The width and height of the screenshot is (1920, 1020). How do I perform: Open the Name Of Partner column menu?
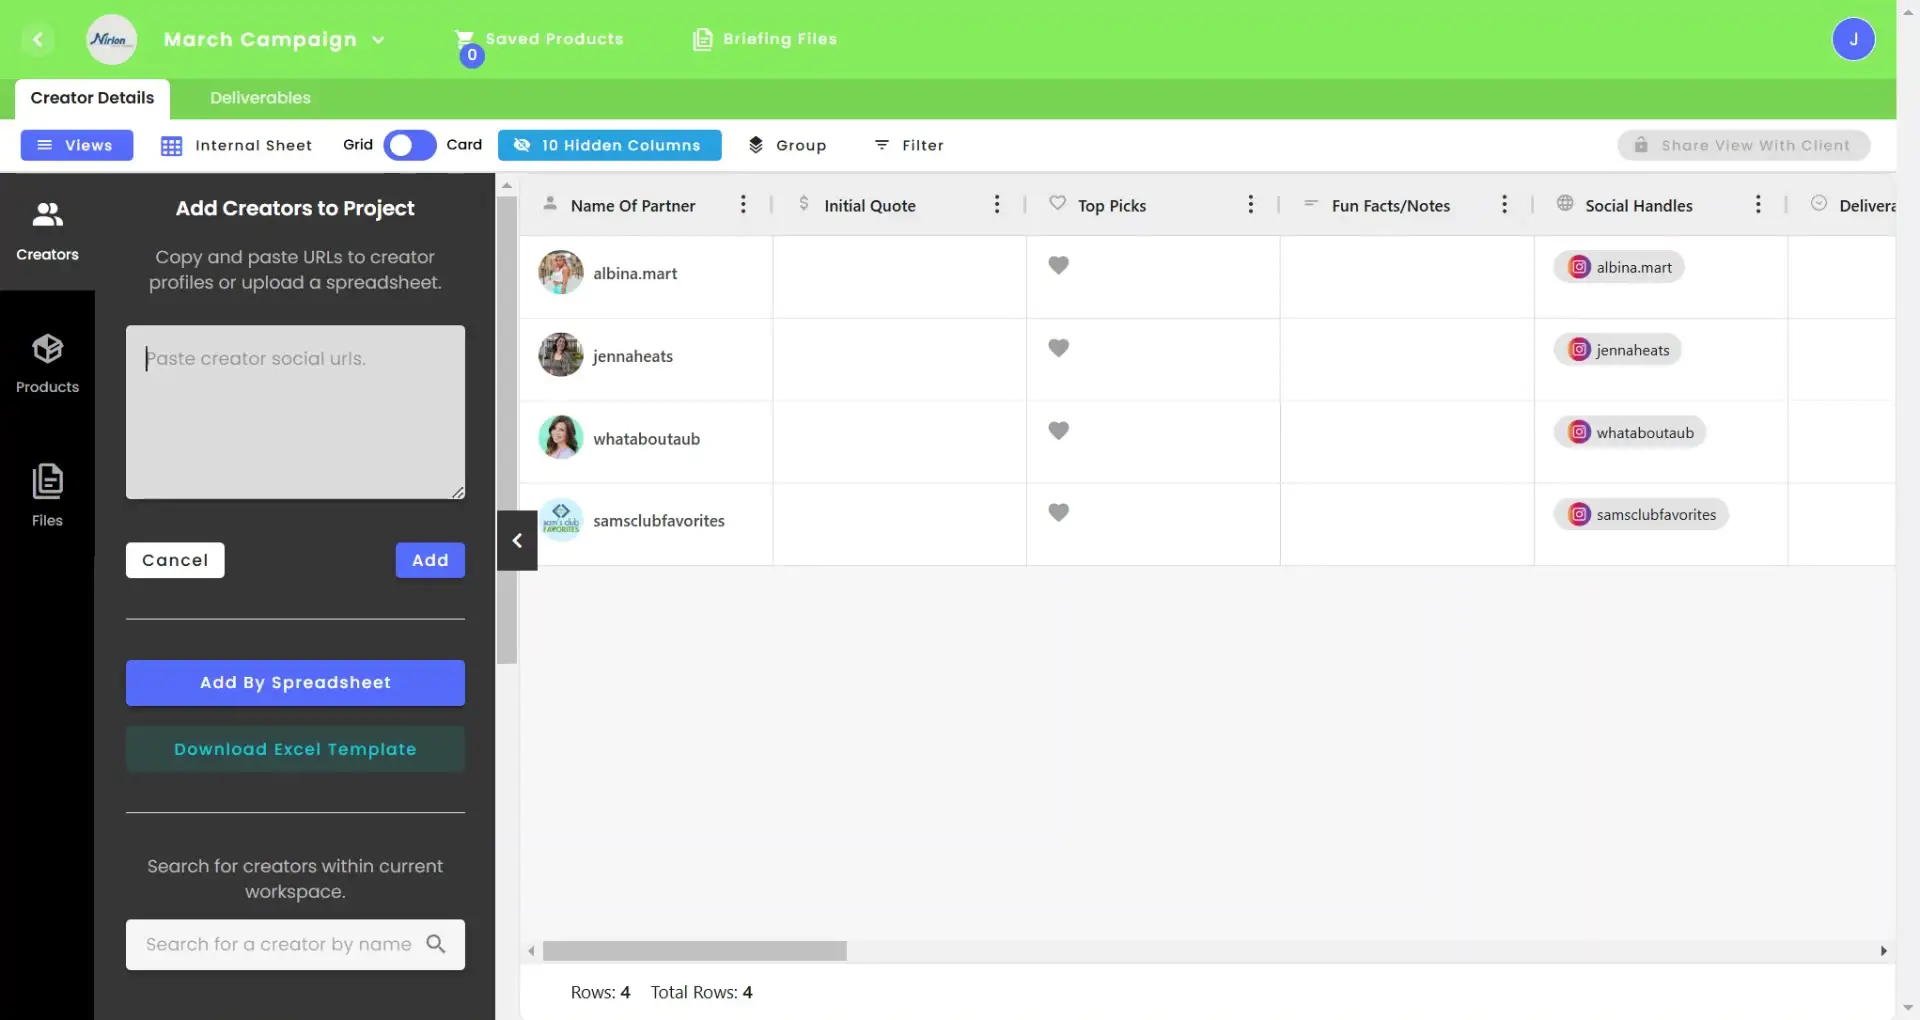(x=743, y=204)
